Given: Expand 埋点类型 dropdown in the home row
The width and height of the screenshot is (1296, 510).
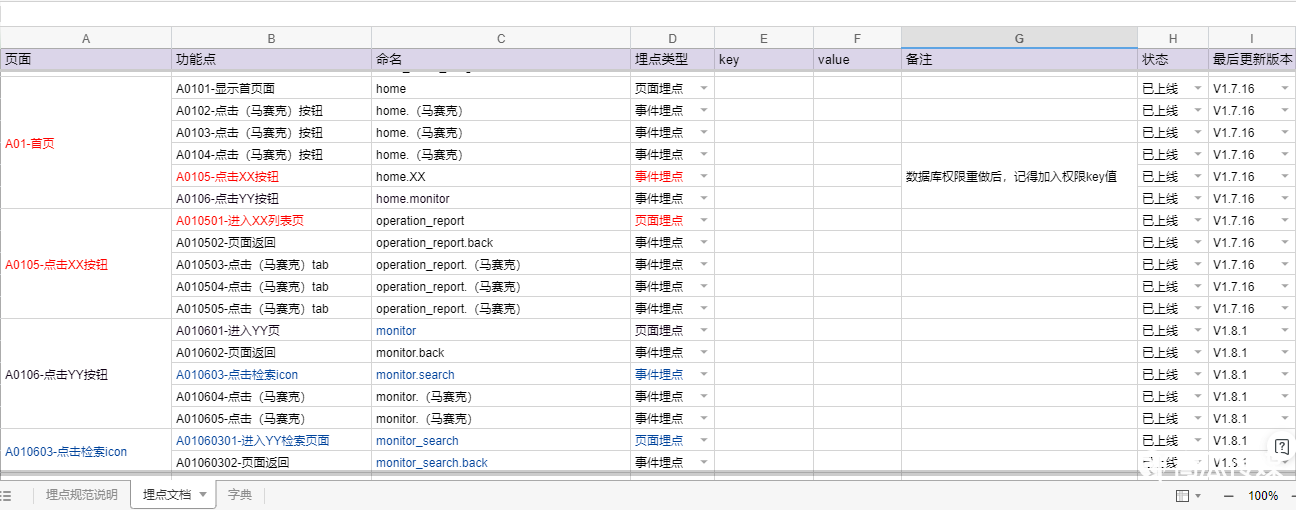Looking at the screenshot, I should tap(703, 89).
